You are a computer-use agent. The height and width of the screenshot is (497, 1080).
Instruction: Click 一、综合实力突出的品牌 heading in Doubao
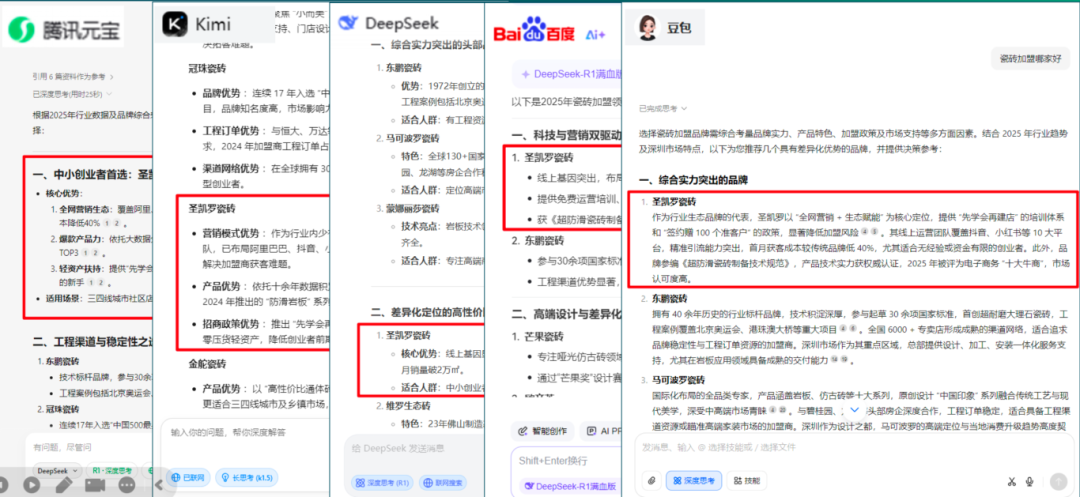pyautogui.click(x=694, y=180)
